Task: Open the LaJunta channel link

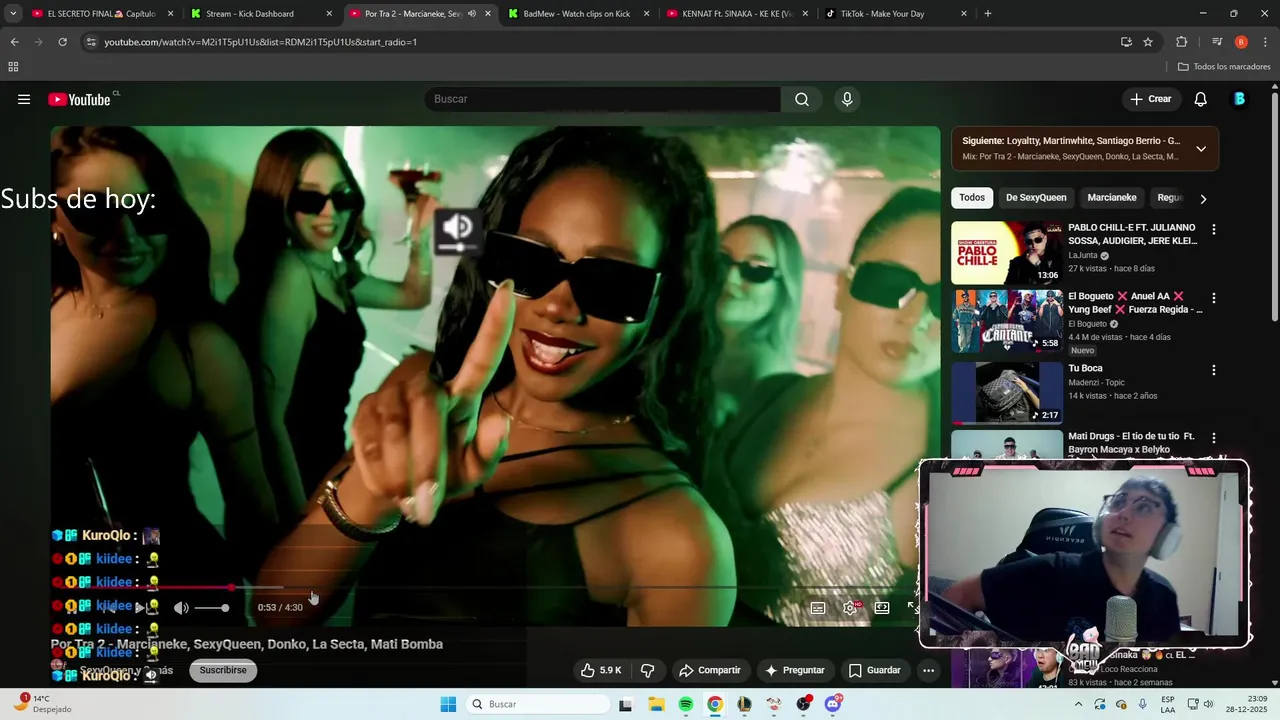Action: tap(1083, 255)
